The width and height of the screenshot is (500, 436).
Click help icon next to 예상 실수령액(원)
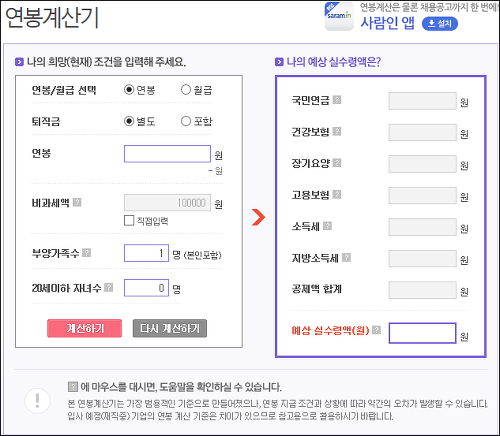[x=376, y=330]
